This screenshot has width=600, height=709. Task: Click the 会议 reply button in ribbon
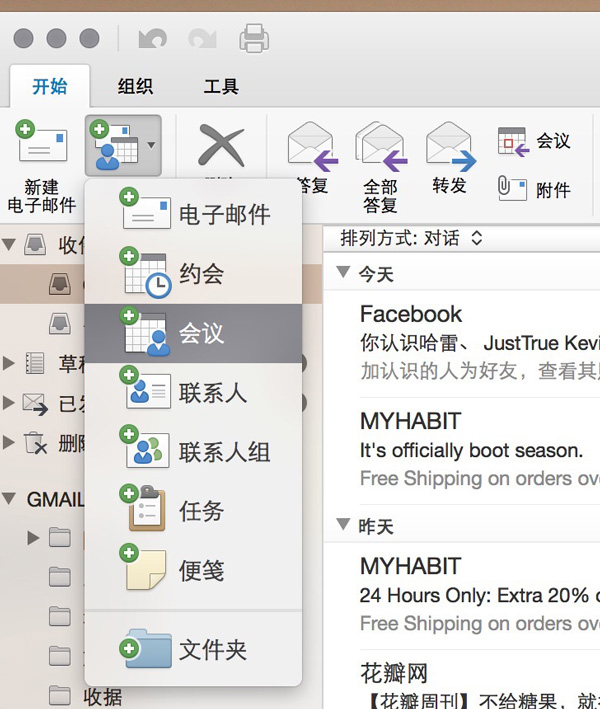(x=534, y=142)
